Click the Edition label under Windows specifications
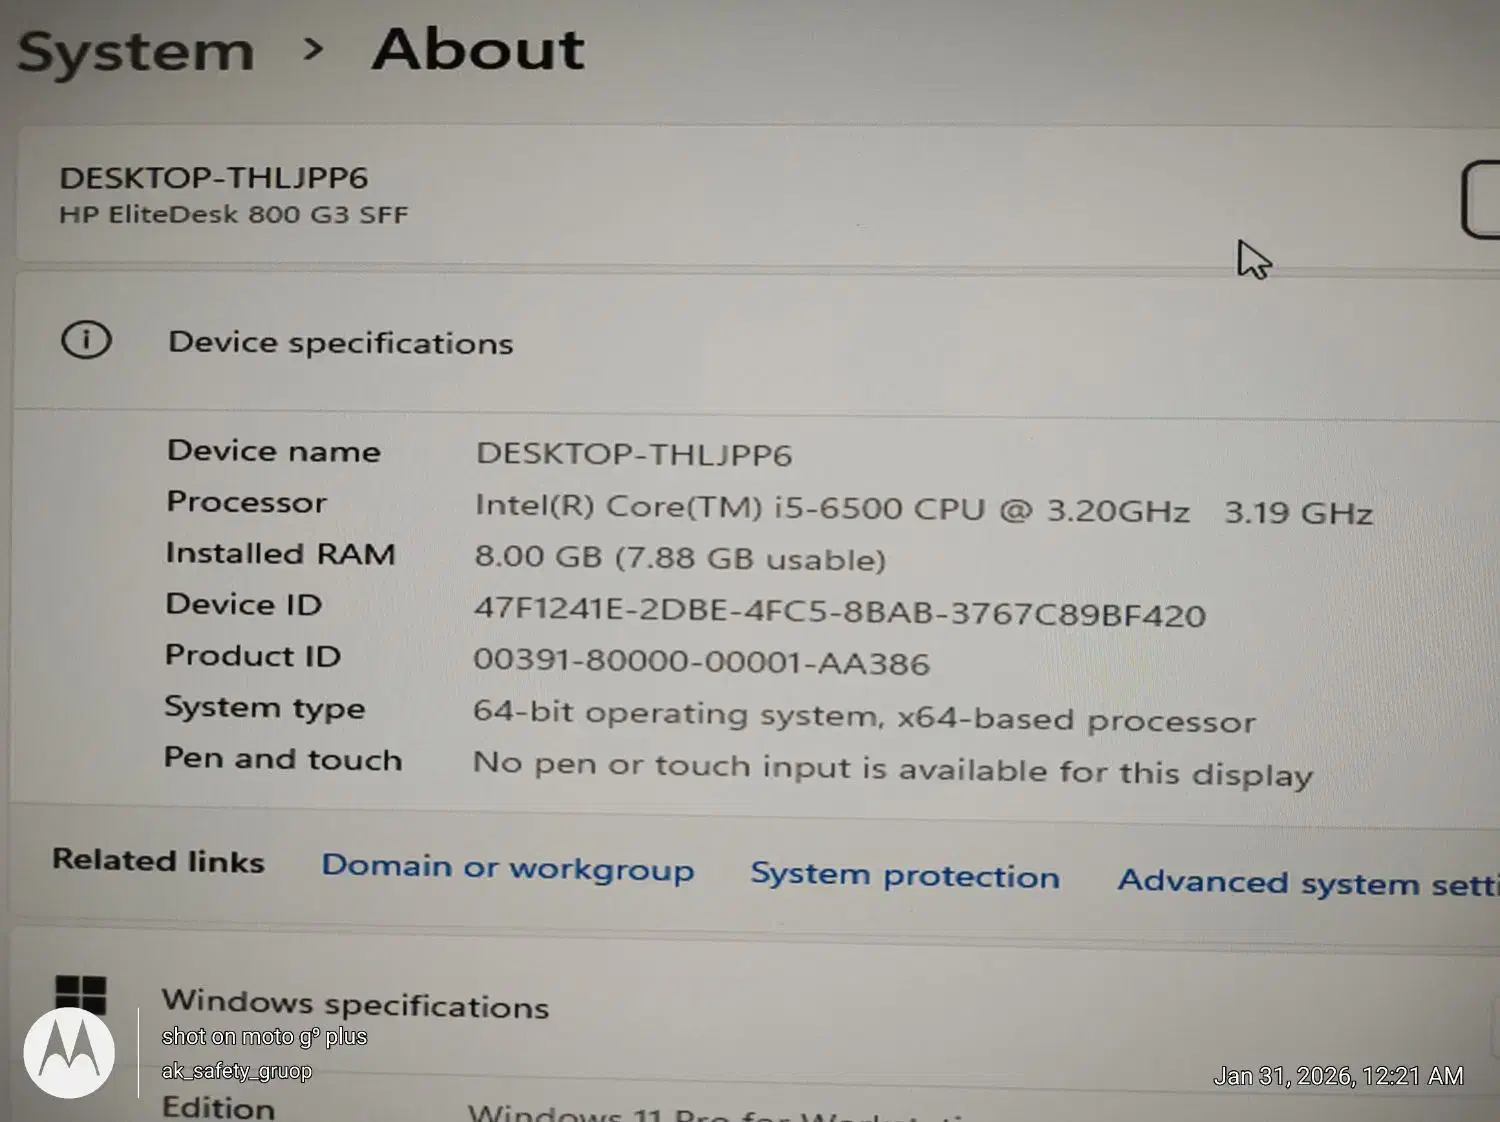 pos(218,1107)
